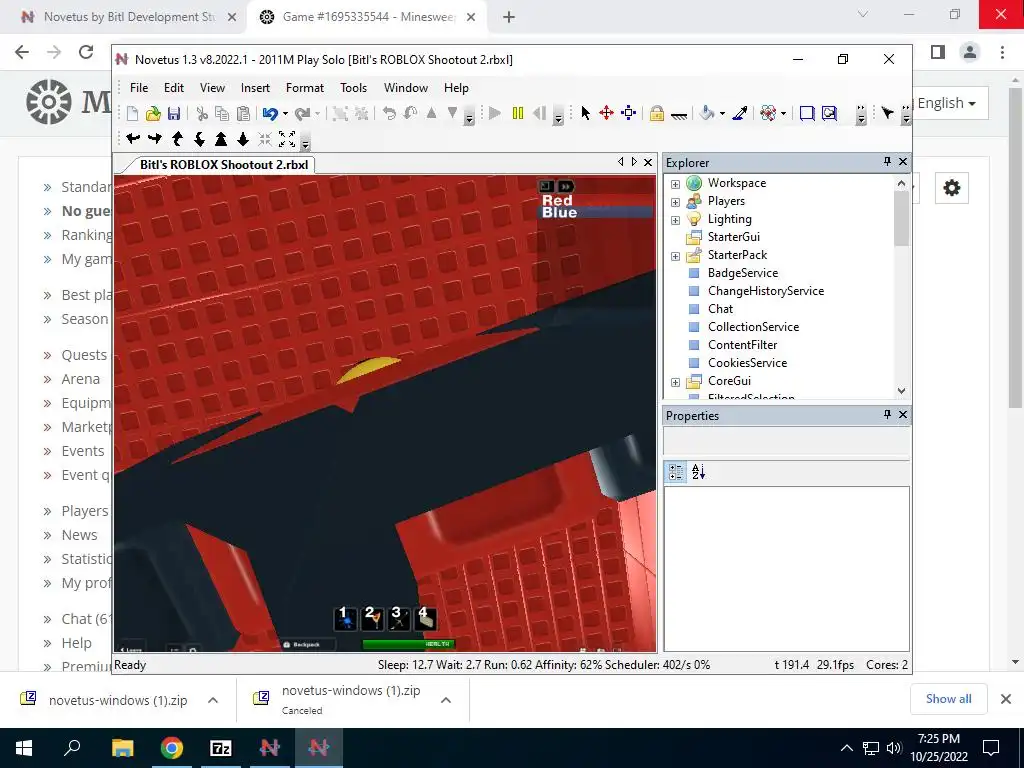Expand the CoreGui tree node
The width and height of the screenshot is (1024, 768).
(675, 382)
